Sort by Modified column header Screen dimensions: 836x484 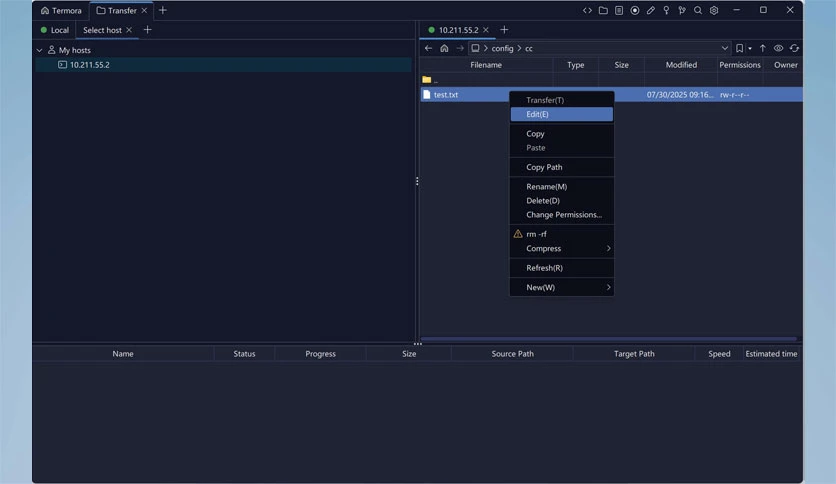click(x=681, y=64)
